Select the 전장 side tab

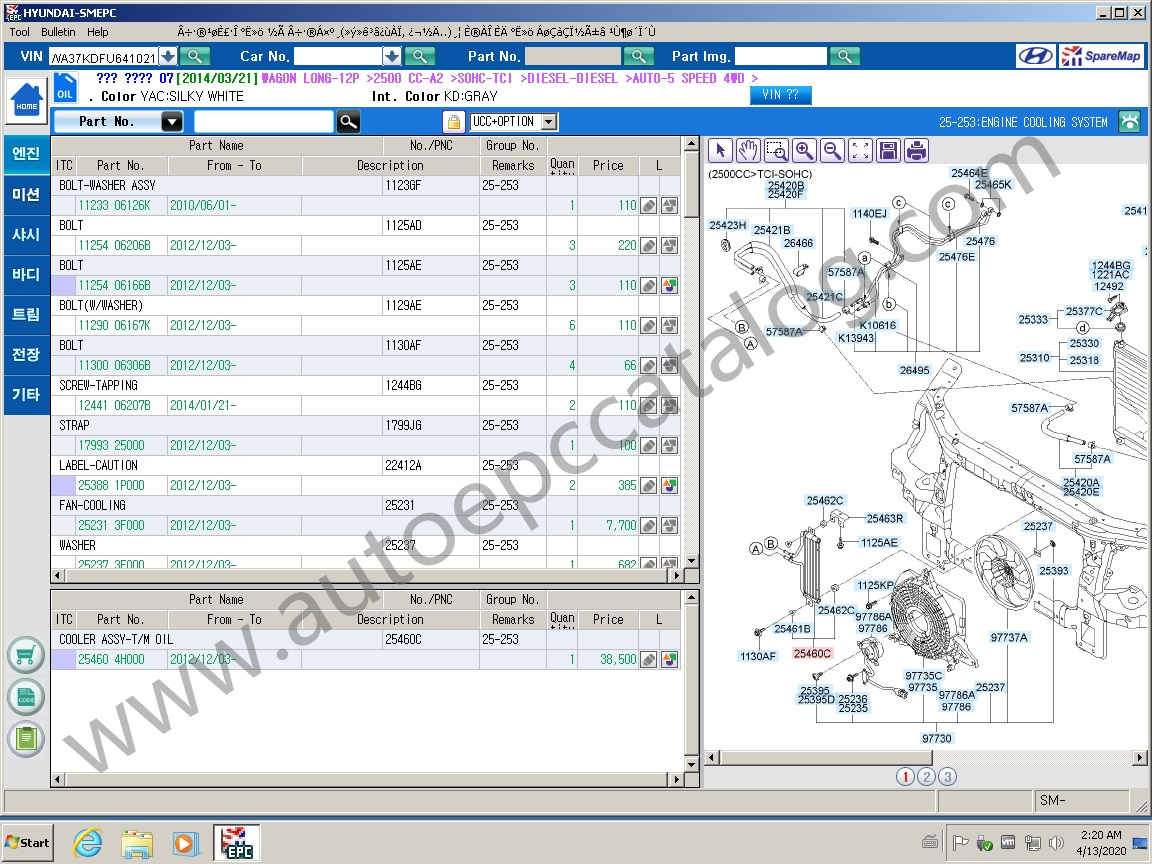click(26, 354)
